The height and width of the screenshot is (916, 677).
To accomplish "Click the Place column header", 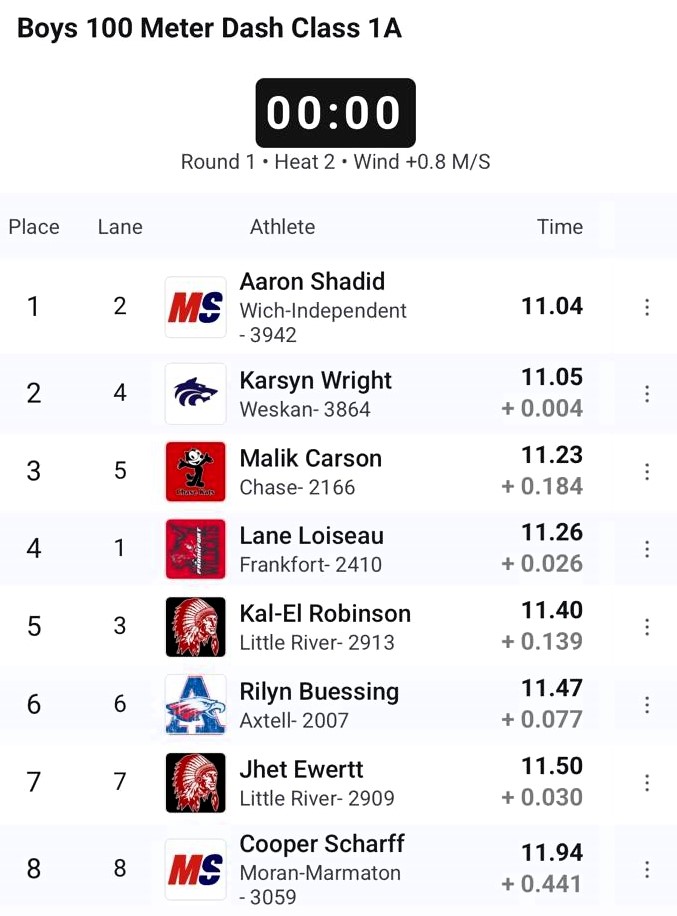I will (34, 227).
